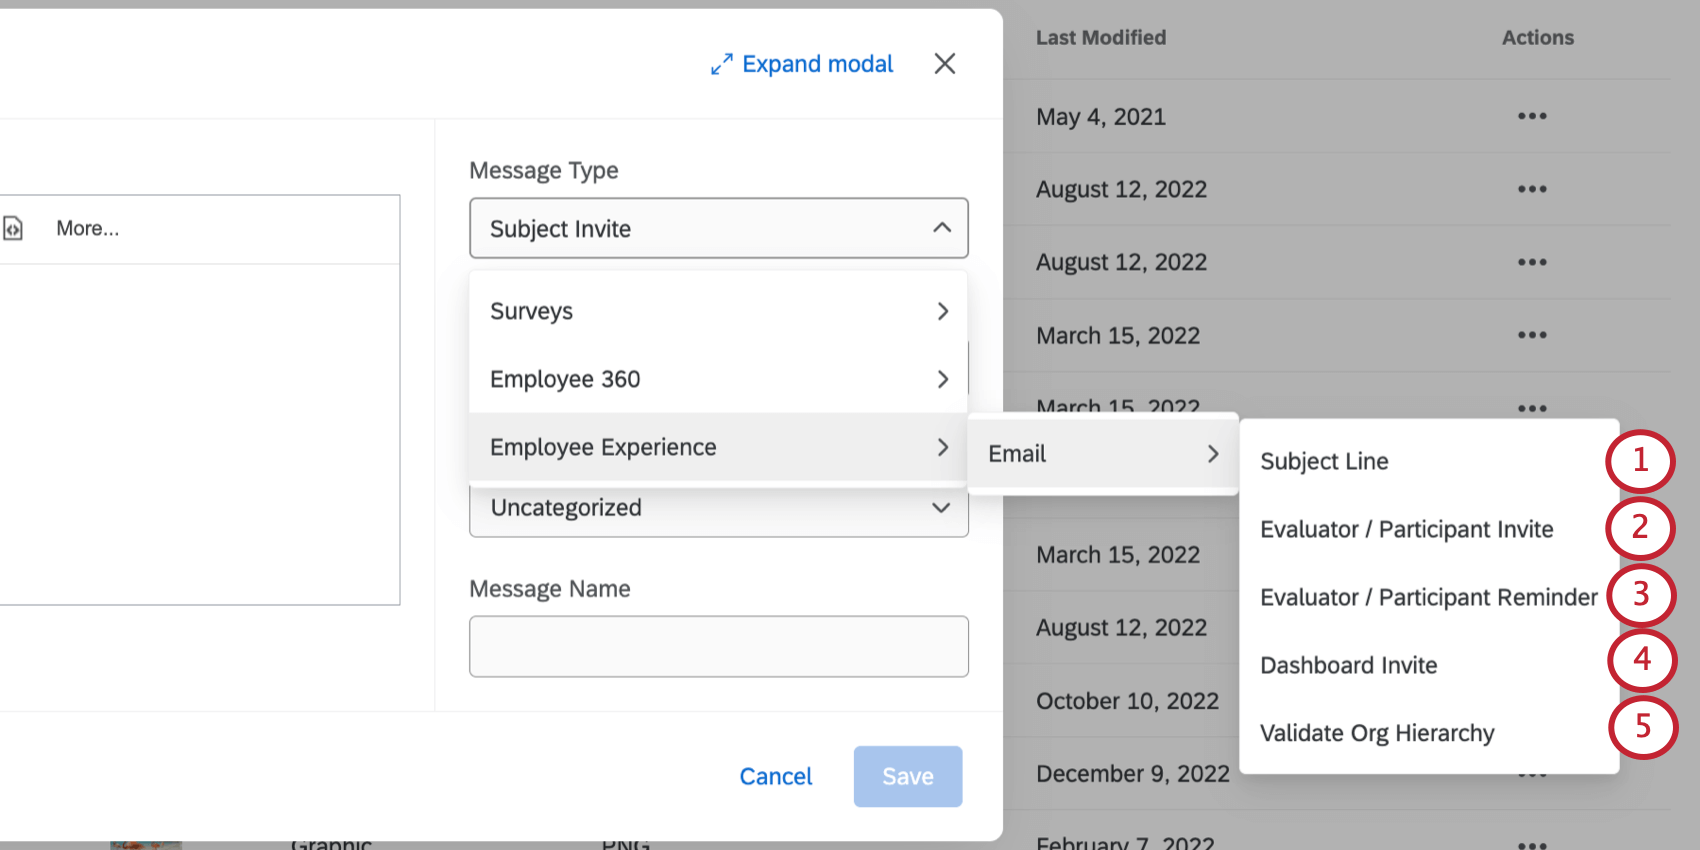
Task: Click the Expand modal arrows icon
Action: pos(721,65)
